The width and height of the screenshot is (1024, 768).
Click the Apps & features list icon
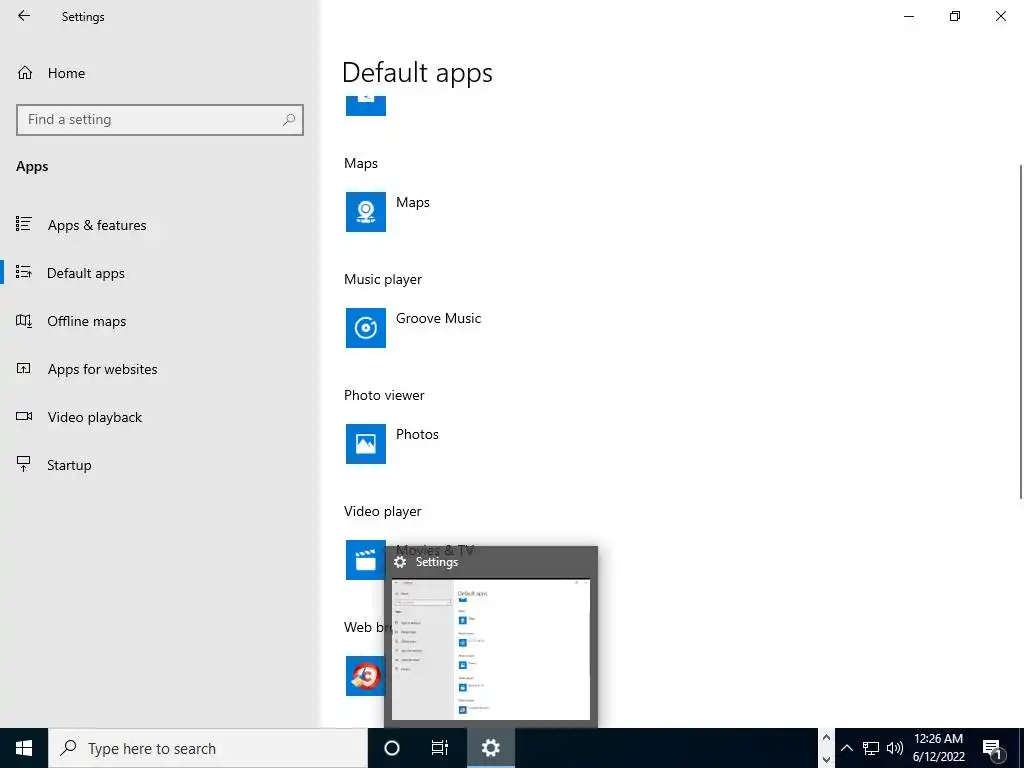coord(24,225)
